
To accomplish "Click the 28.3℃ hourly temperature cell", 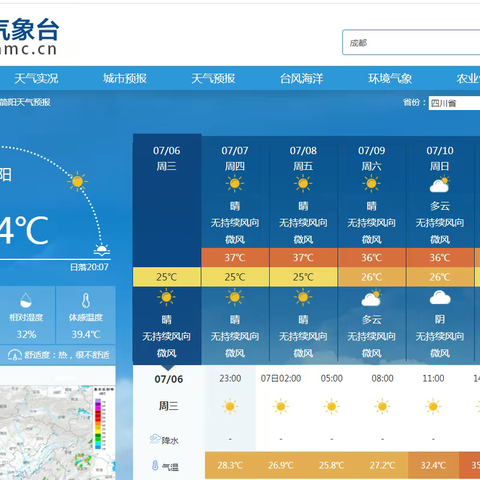I will coord(230,465).
